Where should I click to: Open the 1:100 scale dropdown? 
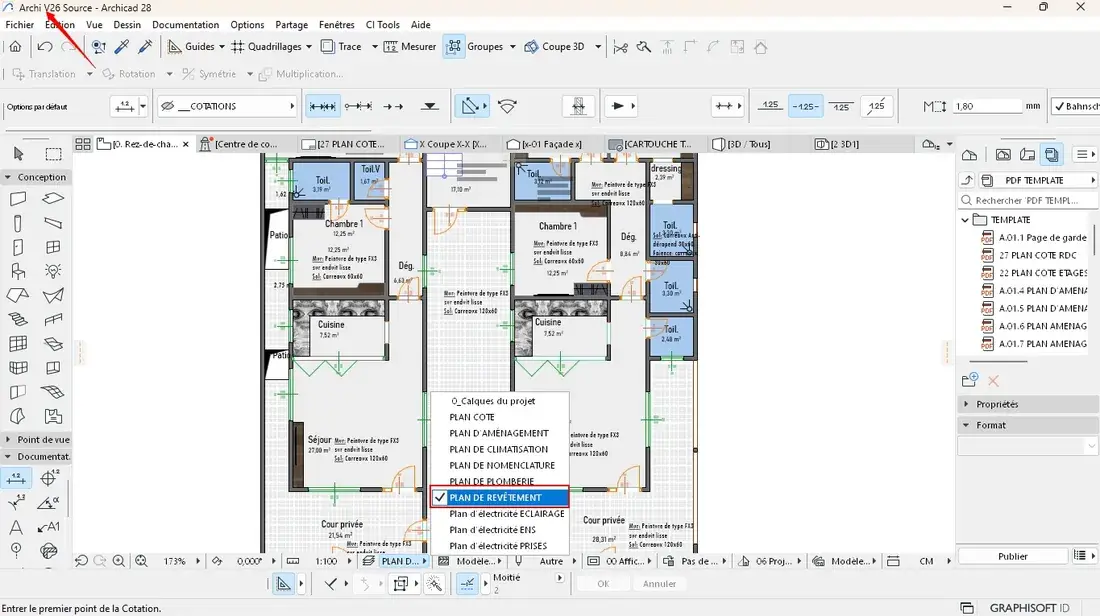point(331,561)
